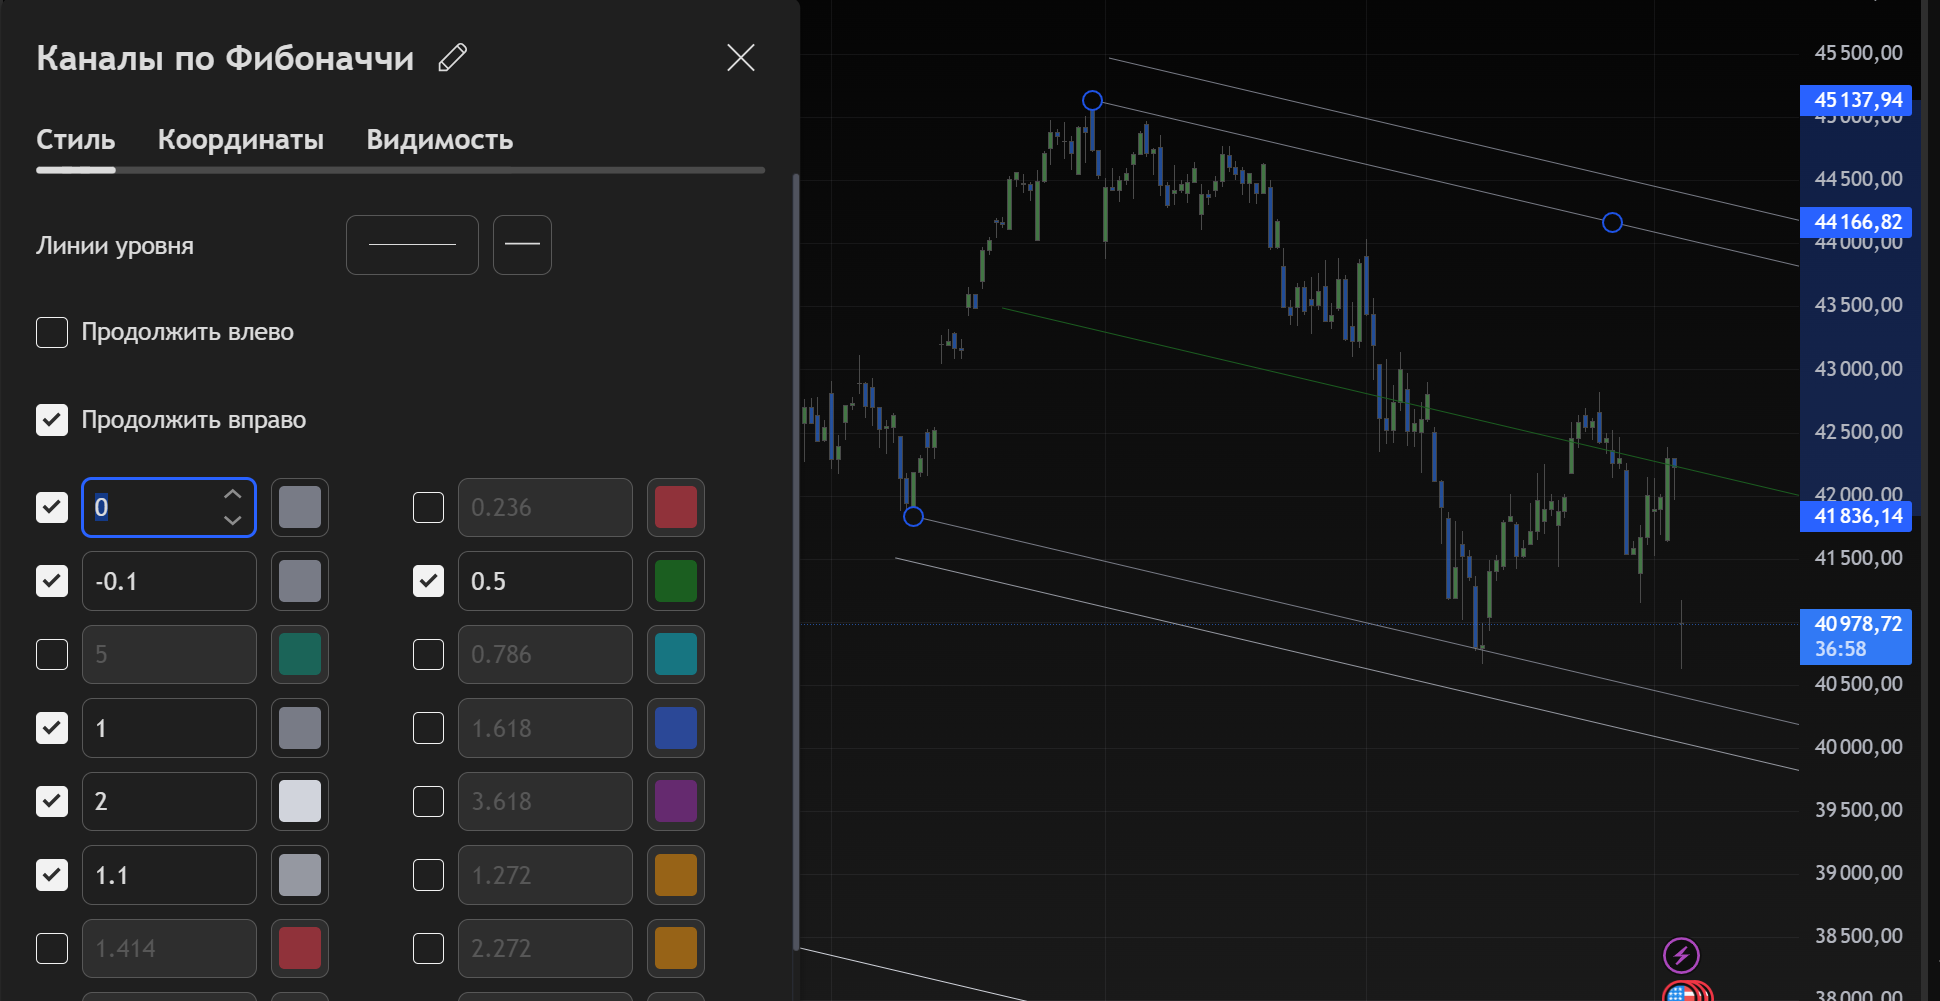This screenshot has width=1940, height=1001.
Task: Enable the 0.236 level checkbox
Action: tap(428, 508)
